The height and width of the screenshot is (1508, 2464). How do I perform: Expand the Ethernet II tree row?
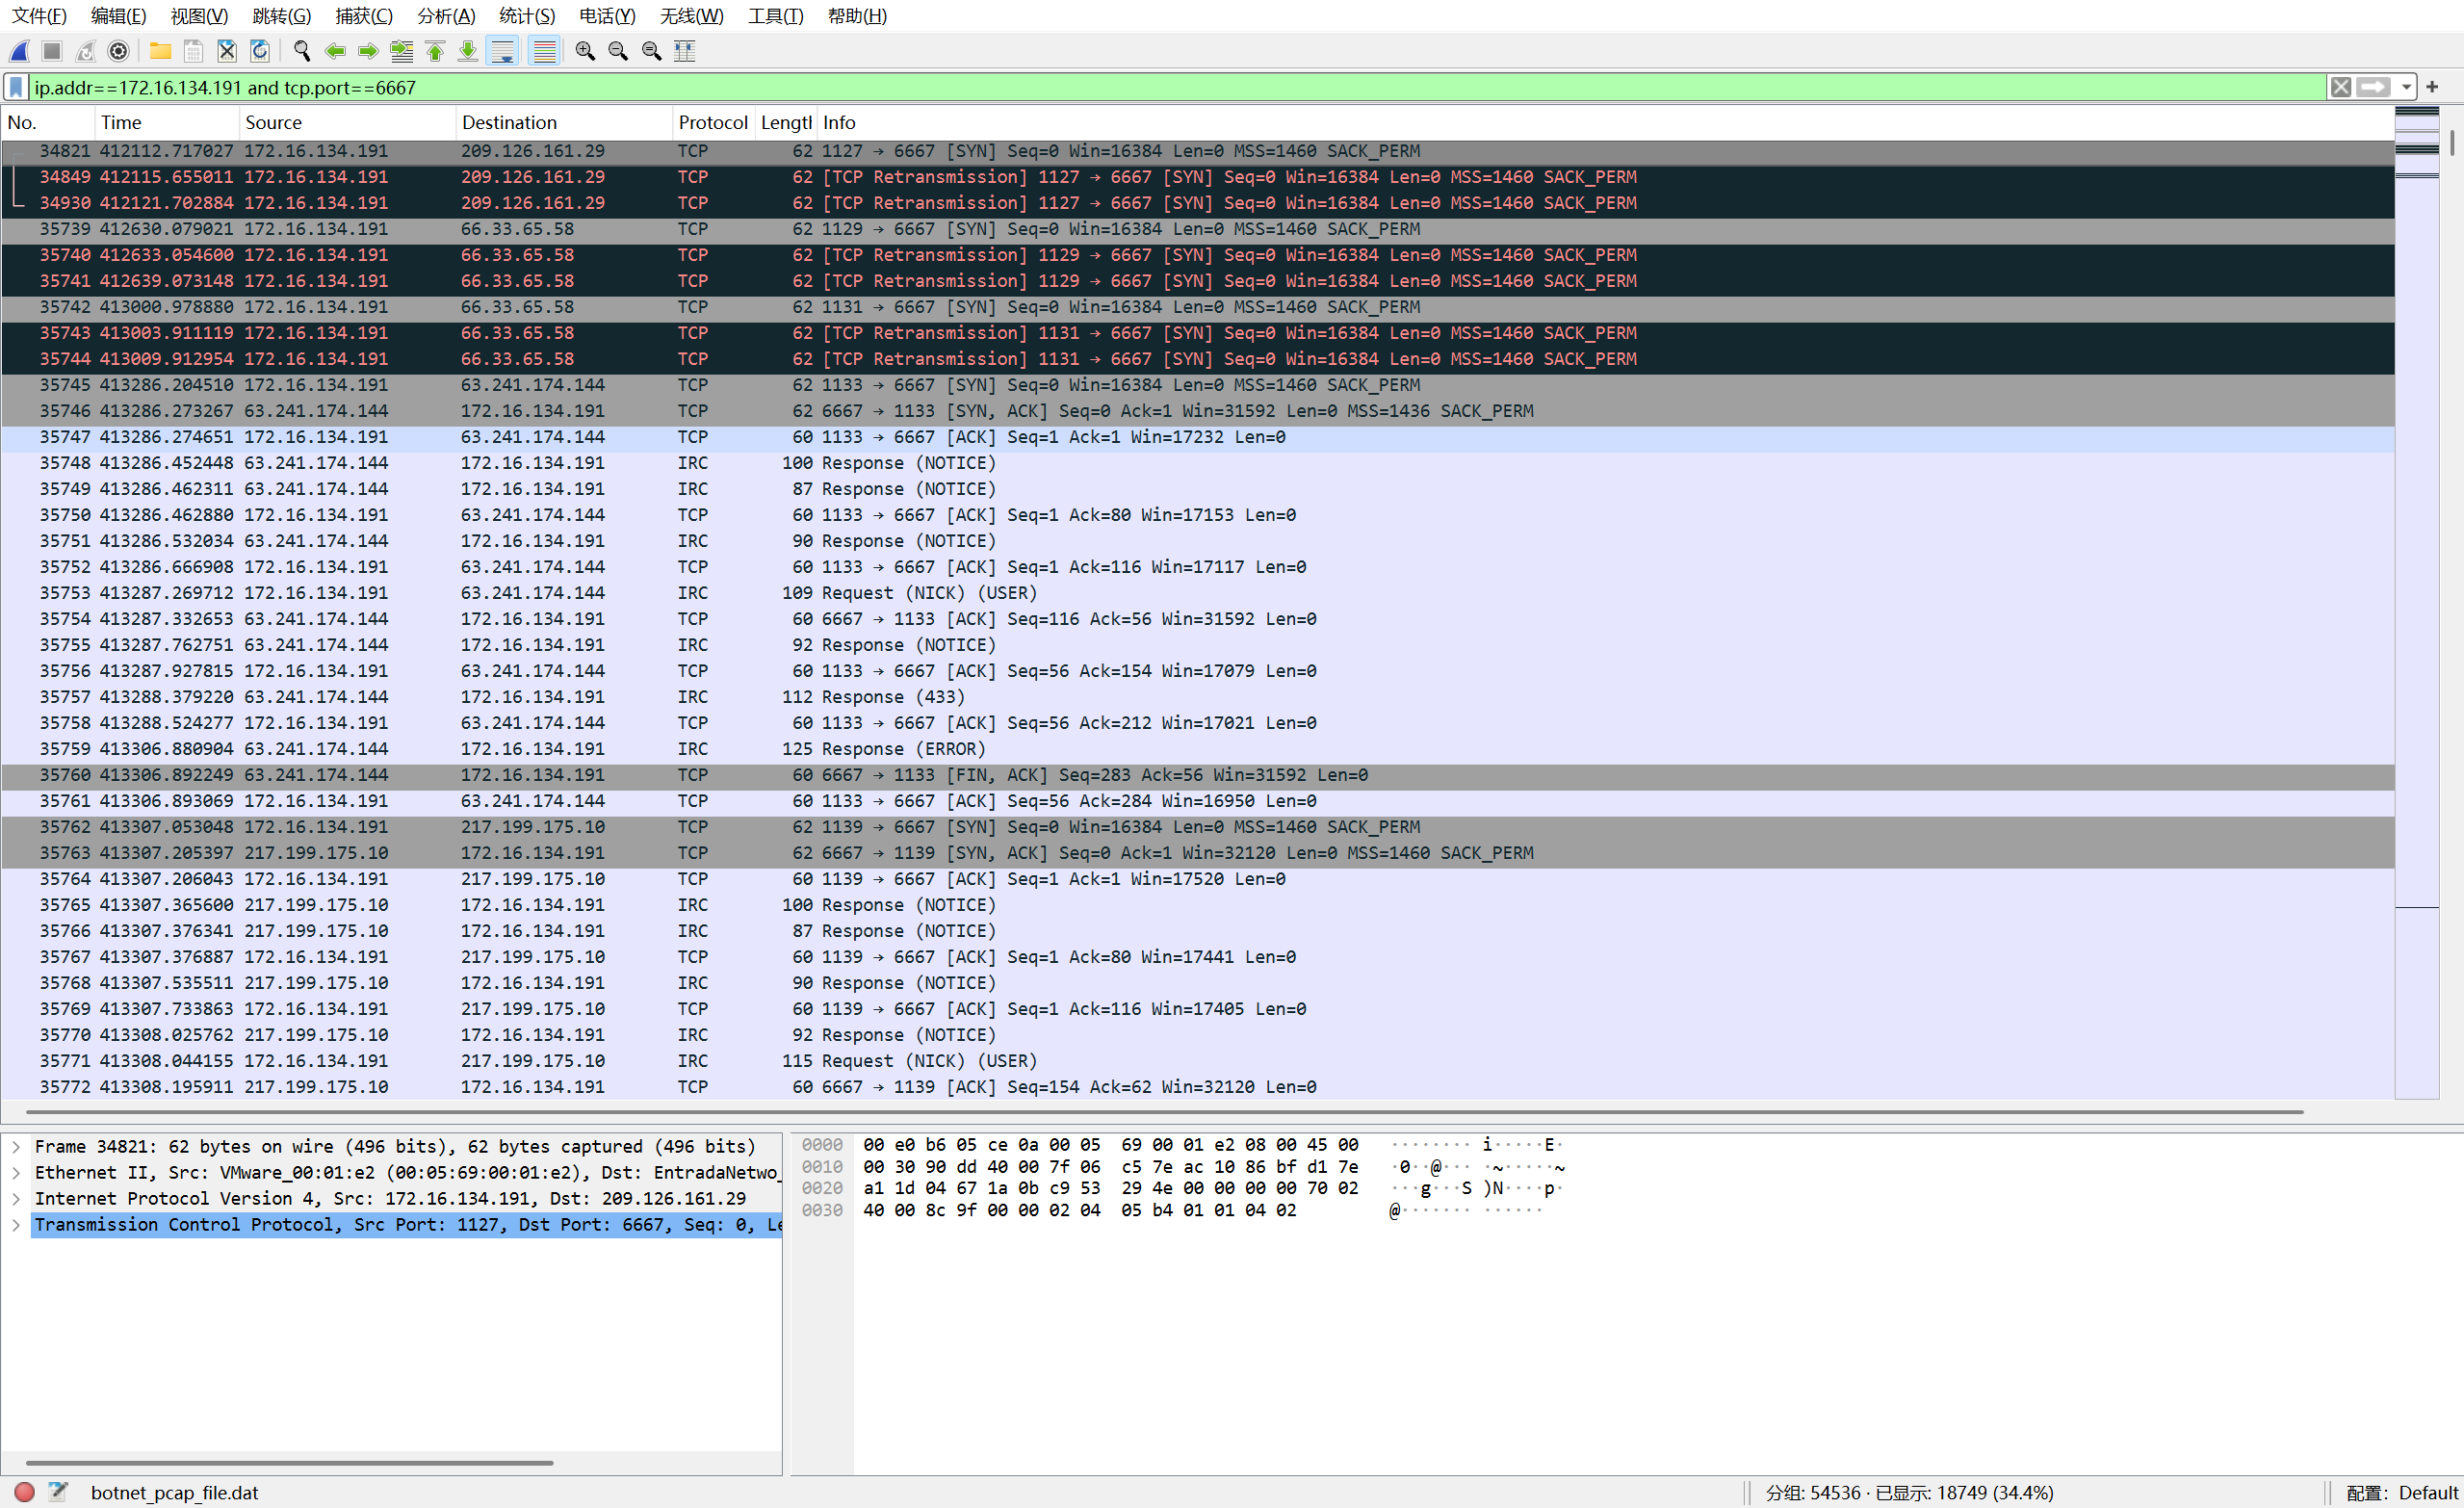pos(16,1173)
